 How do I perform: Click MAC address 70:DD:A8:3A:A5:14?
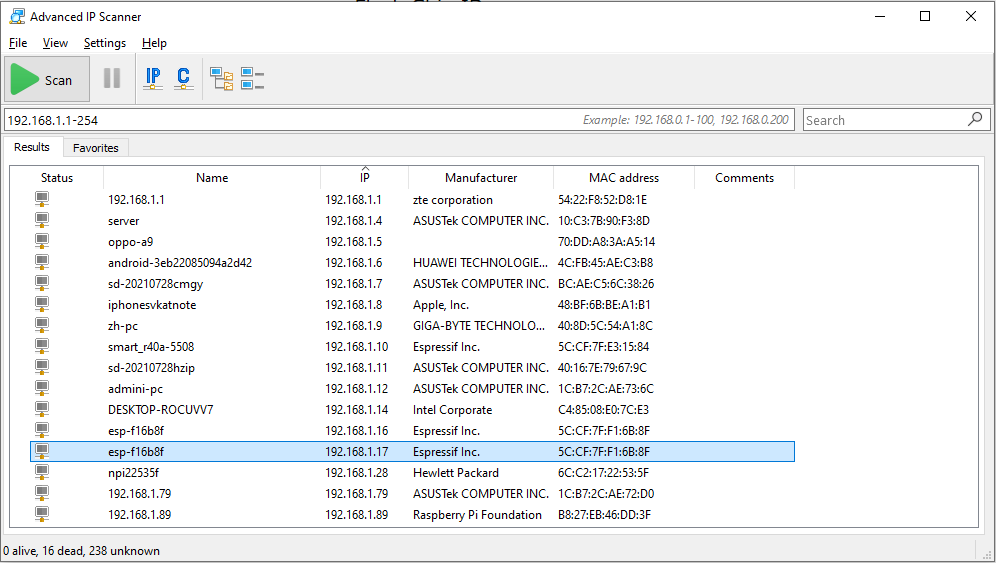click(606, 242)
